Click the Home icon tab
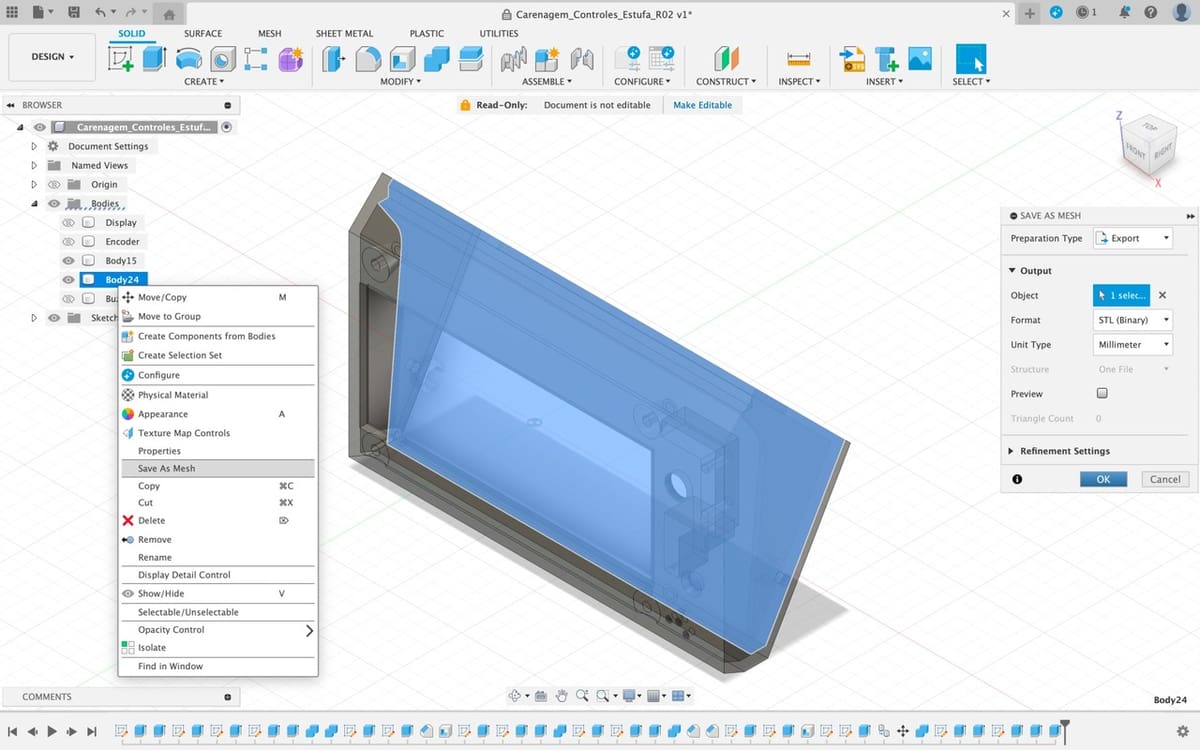 pyautogui.click(x=168, y=14)
